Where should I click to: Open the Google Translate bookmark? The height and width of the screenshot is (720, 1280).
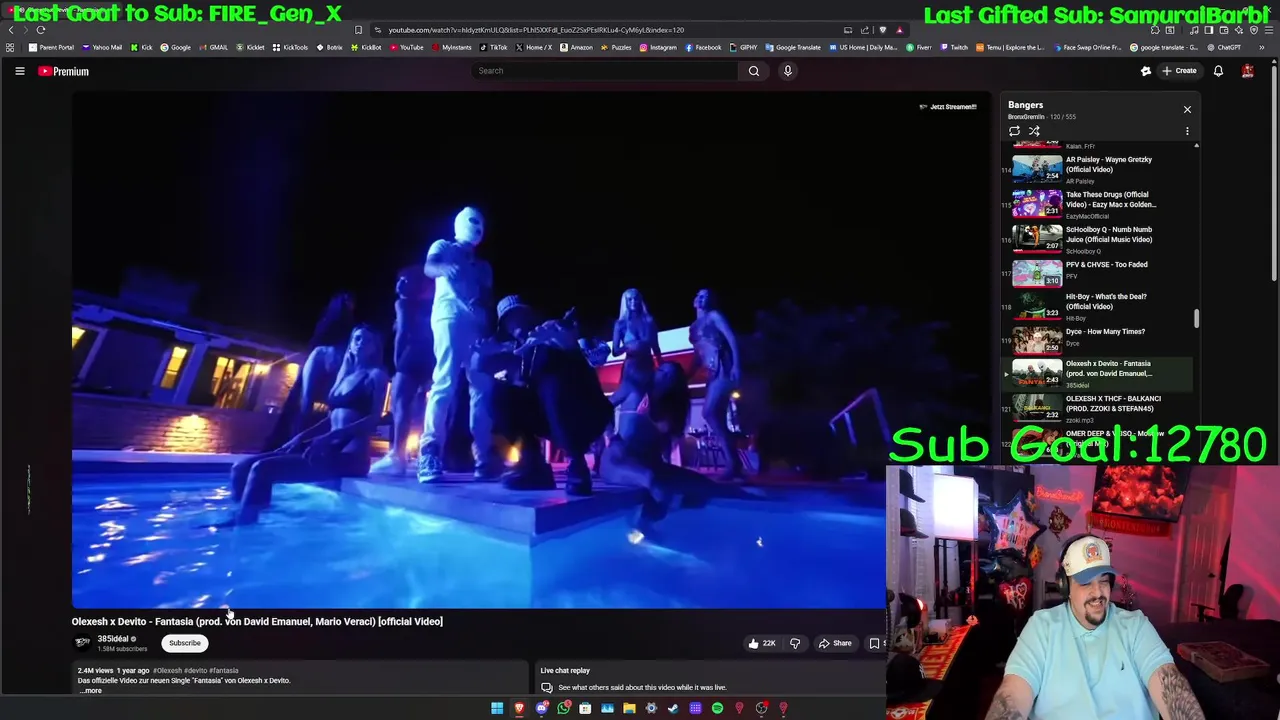click(792, 47)
